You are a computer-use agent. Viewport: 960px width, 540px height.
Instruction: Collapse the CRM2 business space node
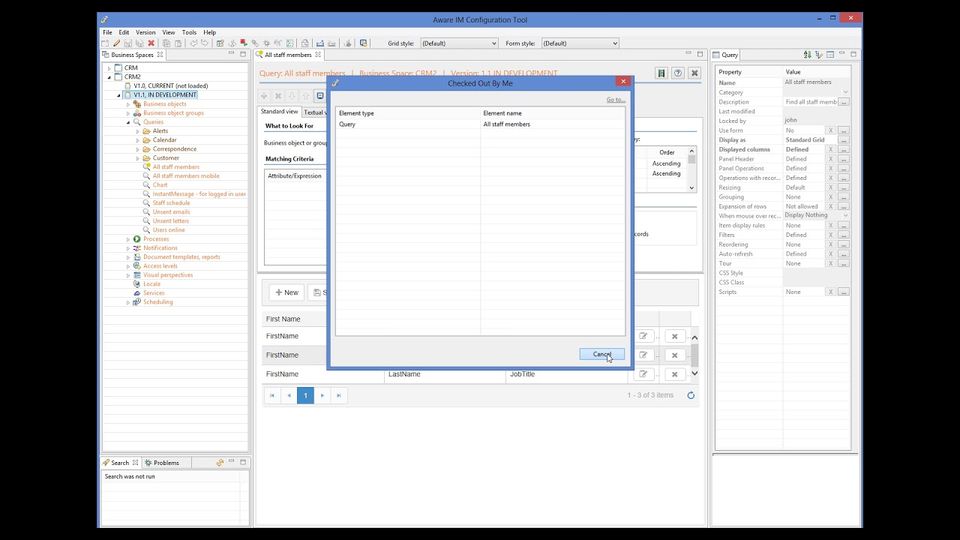pyautogui.click(x=110, y=77)
